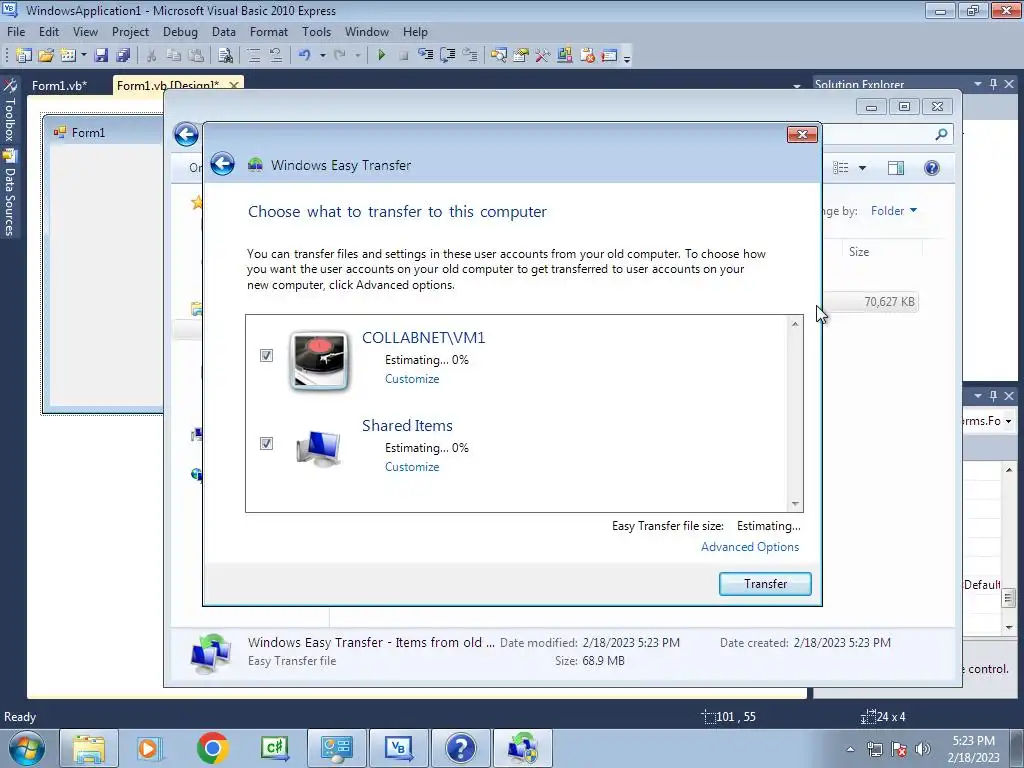Click Comment out selected lines icon
Screen dimensions: 1024x768
pos(253,56)
